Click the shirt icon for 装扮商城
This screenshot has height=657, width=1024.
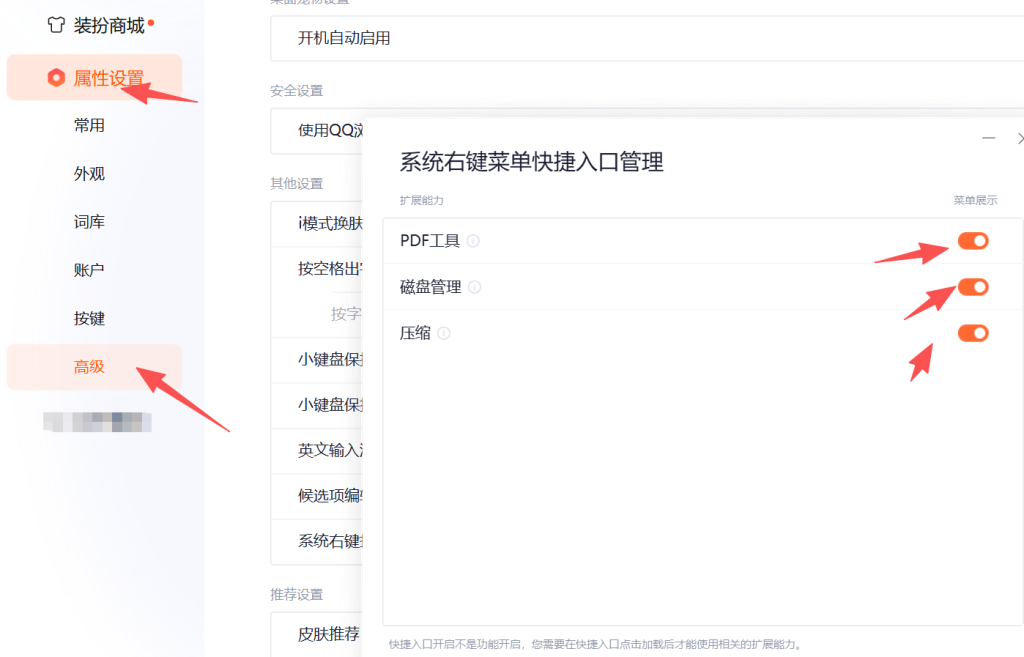pyautogui.click(x=57, y=26)
